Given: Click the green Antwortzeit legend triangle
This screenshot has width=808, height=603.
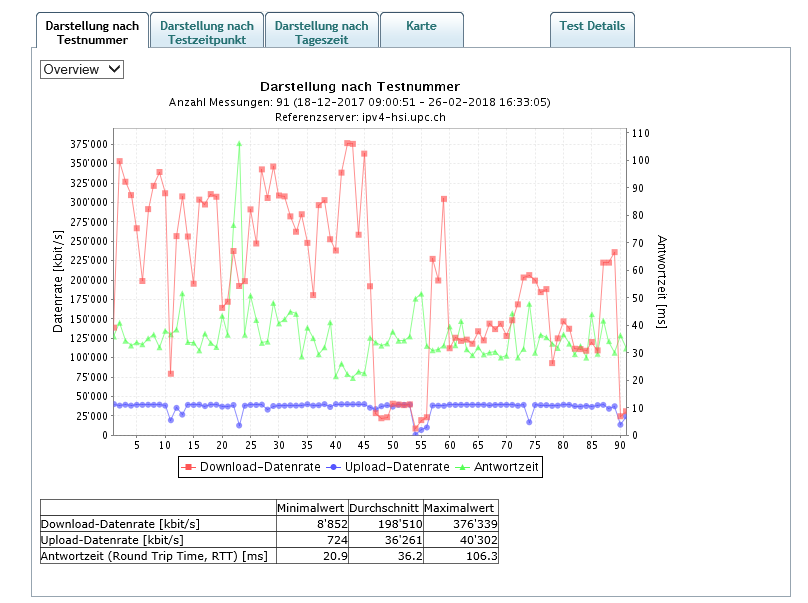Looking at the screenshot, I should pyautogui.click(x=464, y=466).
